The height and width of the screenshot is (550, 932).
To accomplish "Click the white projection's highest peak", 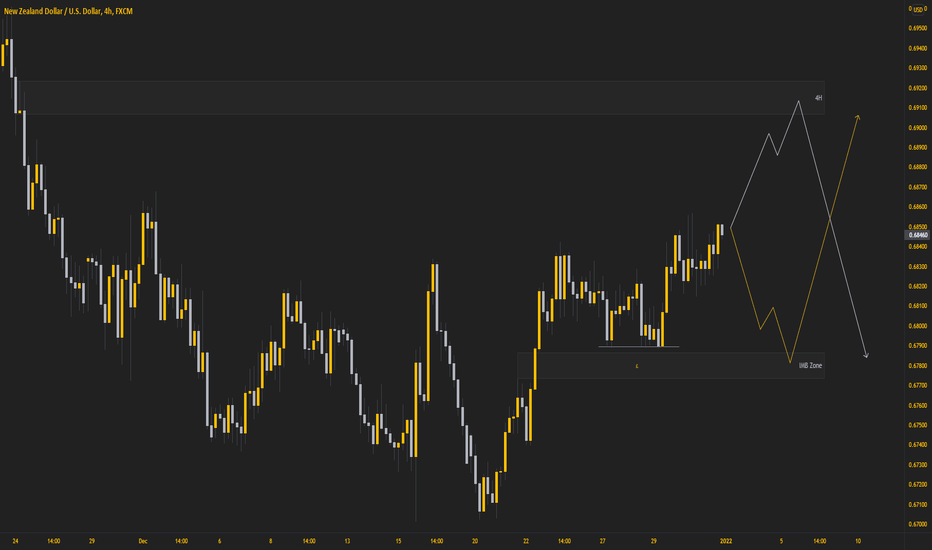I will pyautogui.click(x=798, y=102).
